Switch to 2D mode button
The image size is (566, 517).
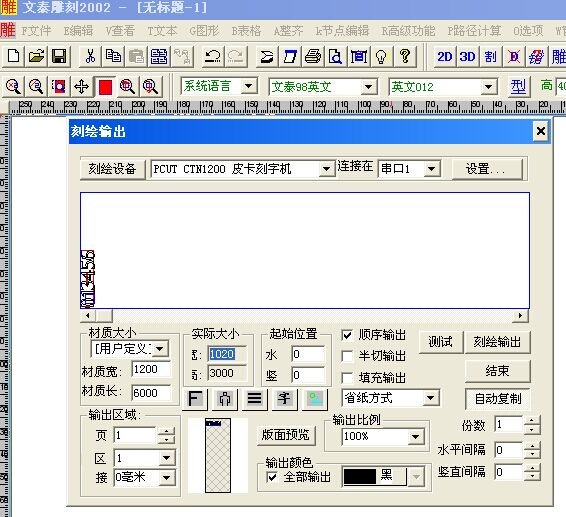tap(444, 56)
